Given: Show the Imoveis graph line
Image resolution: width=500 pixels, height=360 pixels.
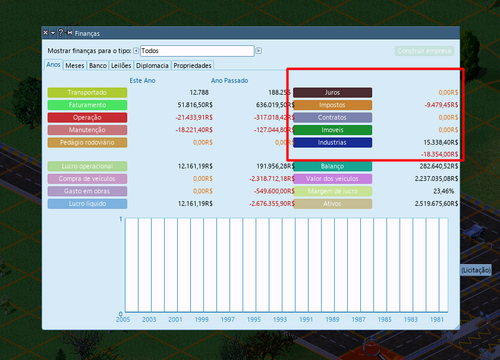Looking at the screenshot, I should click(x=333, y=130).
